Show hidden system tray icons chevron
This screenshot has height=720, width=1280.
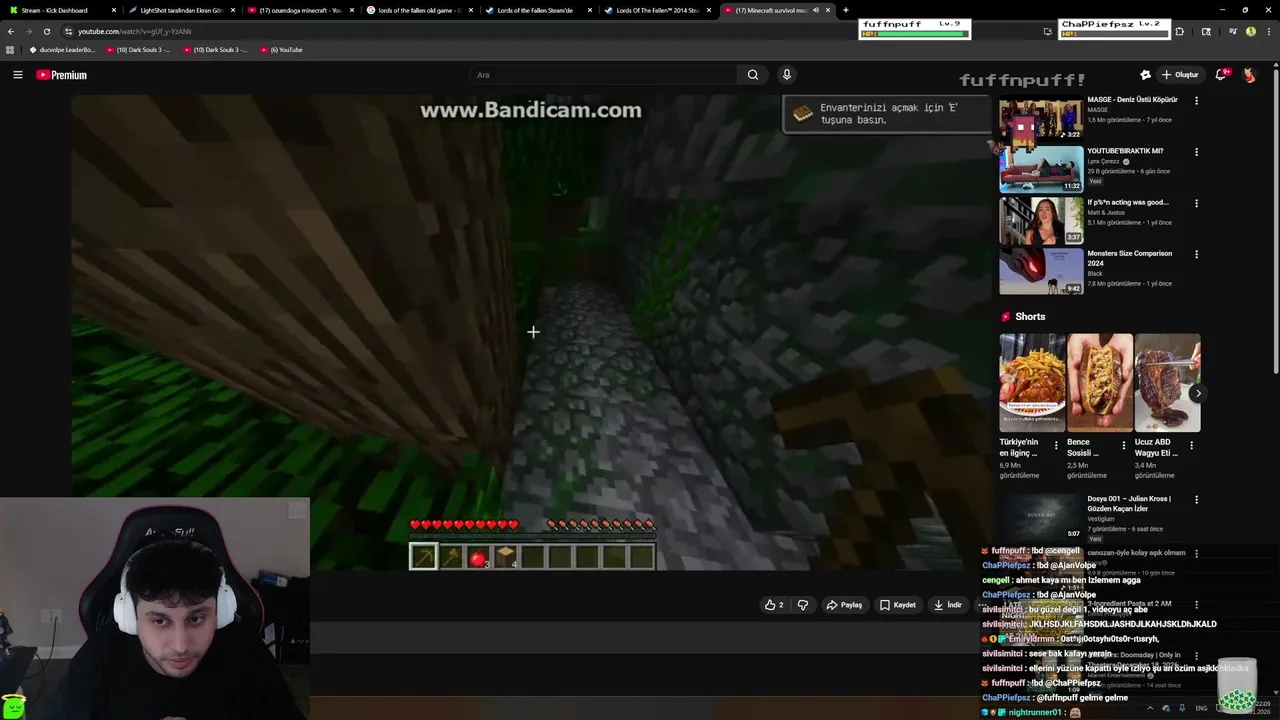pos(1150,708)
